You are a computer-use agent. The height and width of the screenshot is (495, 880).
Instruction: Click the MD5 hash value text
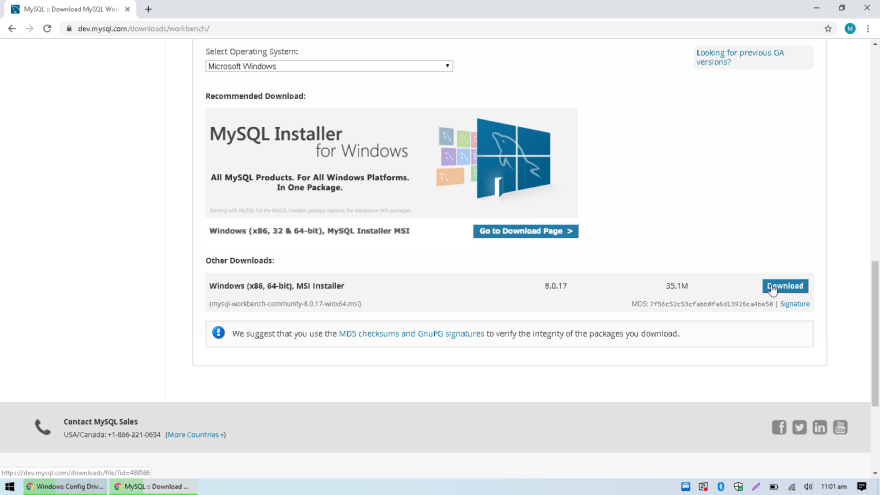[711, 304]
